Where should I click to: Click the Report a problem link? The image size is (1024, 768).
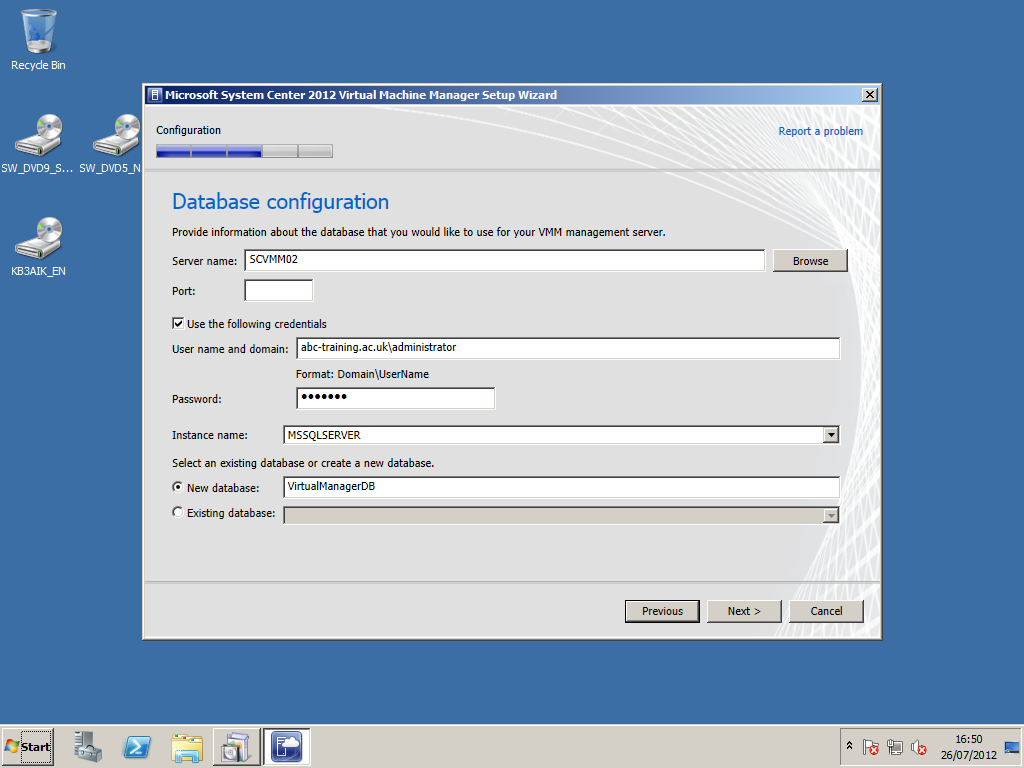[x=820, y=131]
